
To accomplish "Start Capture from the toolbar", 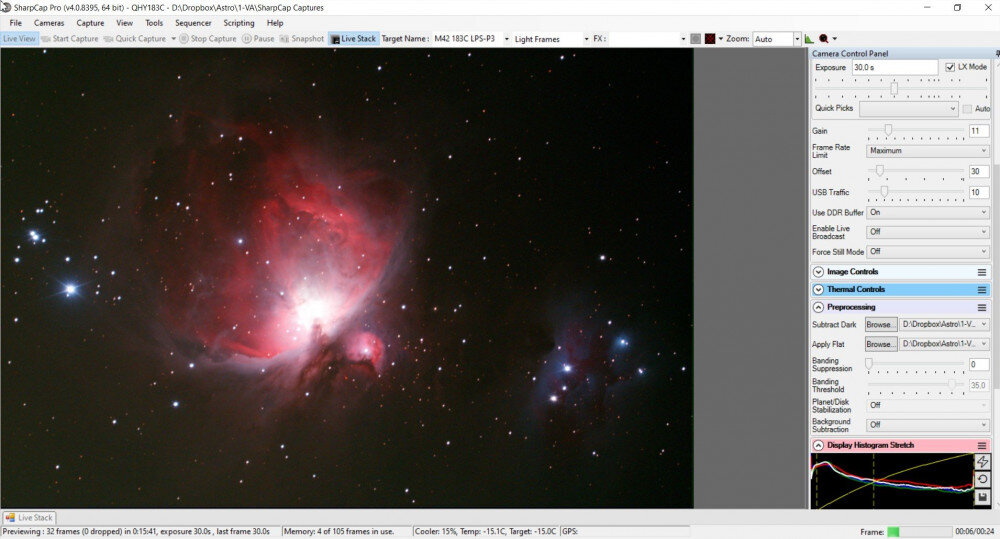I will pyautogui.click(x=70, y=39).
